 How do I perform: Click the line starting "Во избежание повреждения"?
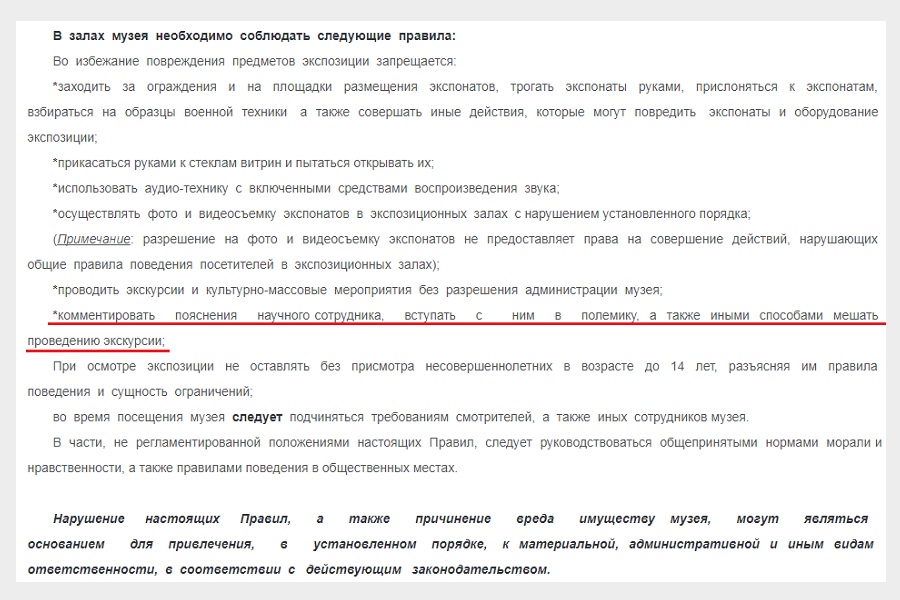254,61
